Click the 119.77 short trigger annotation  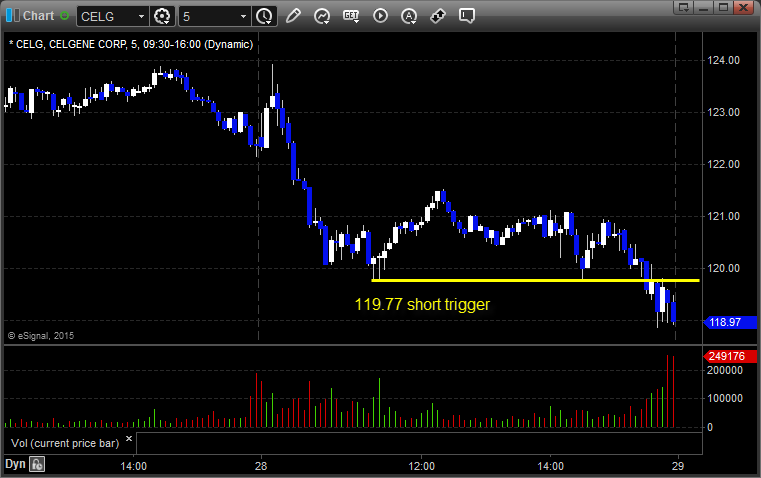coord(422,304)
